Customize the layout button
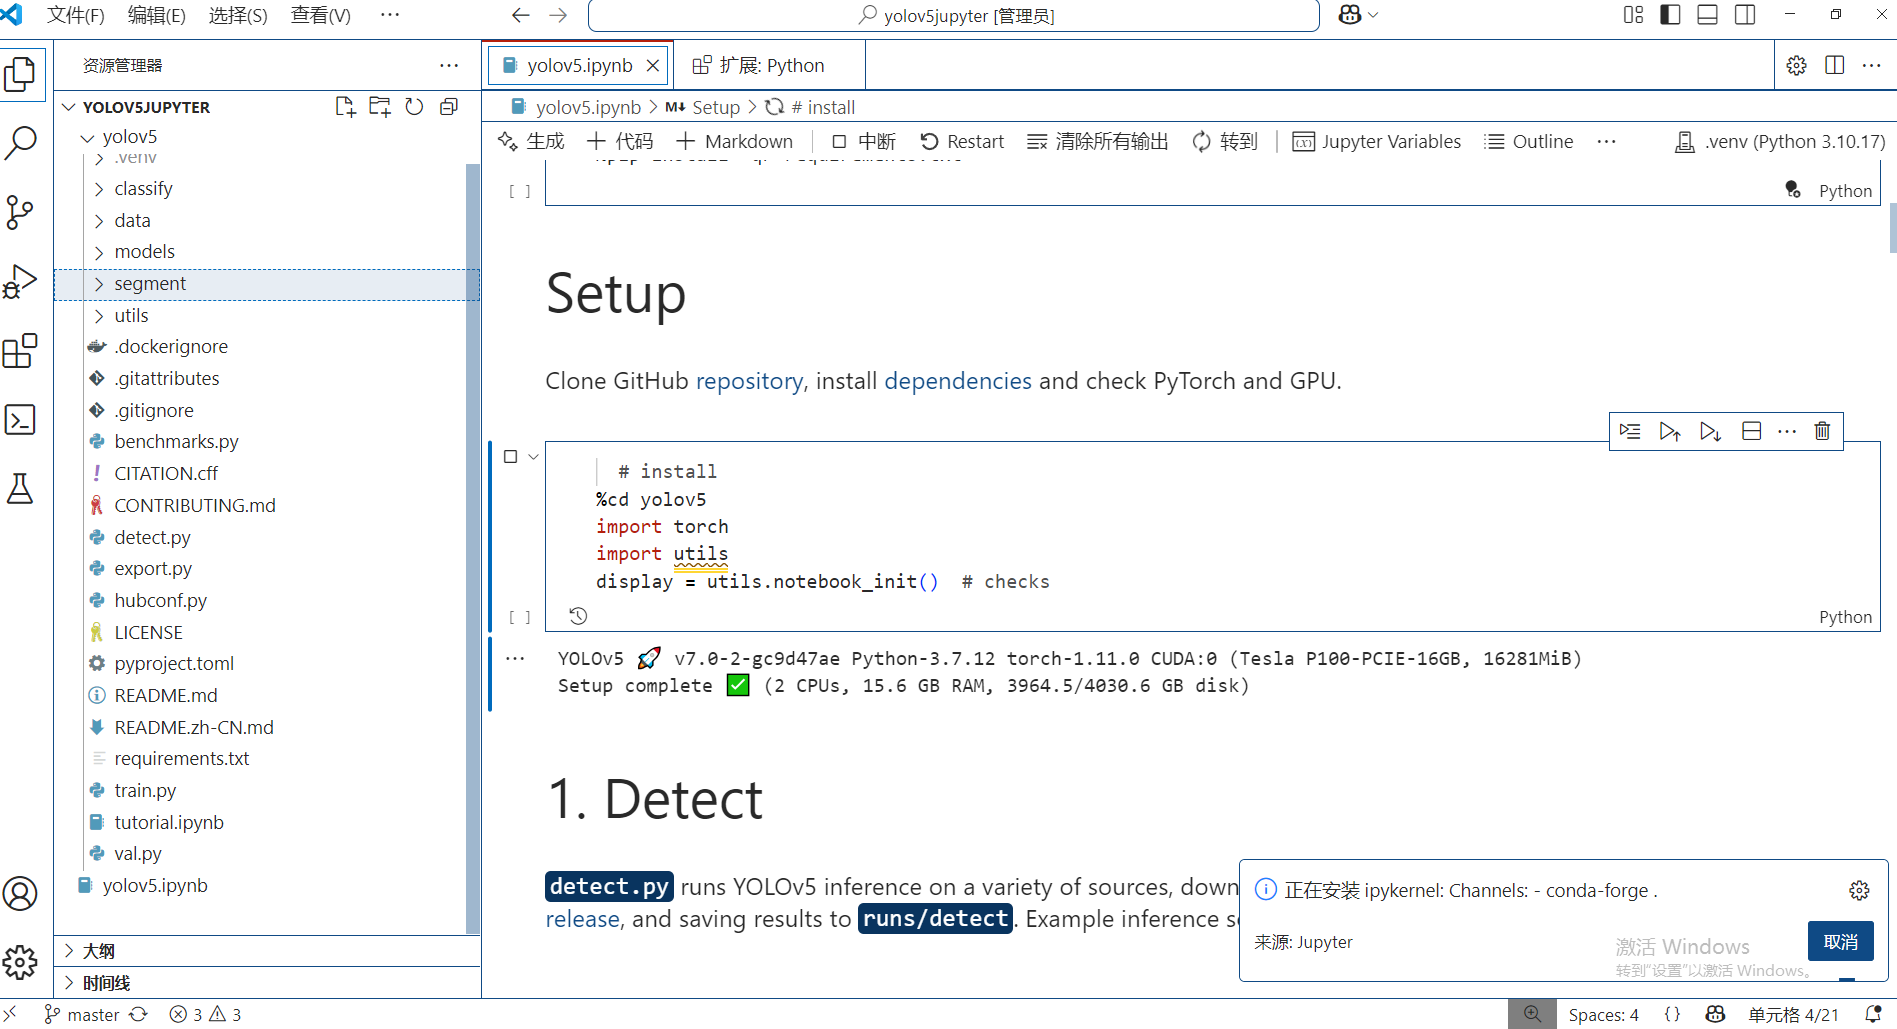Viewport: 1897px width, 1029px height. tap(1633, 15)
